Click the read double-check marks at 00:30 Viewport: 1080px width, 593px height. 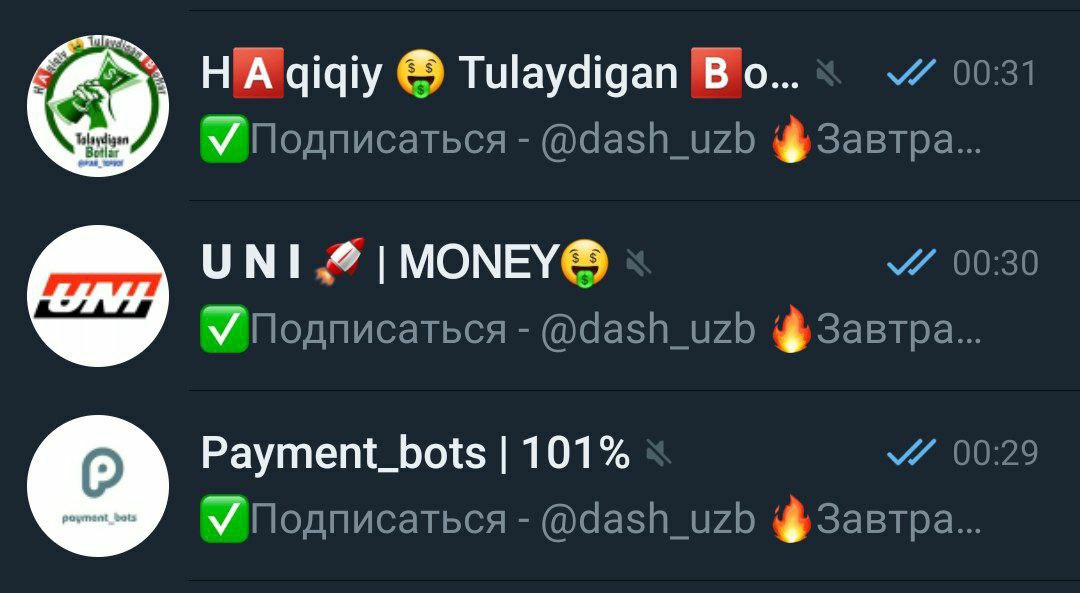click(x=911, y=262)
